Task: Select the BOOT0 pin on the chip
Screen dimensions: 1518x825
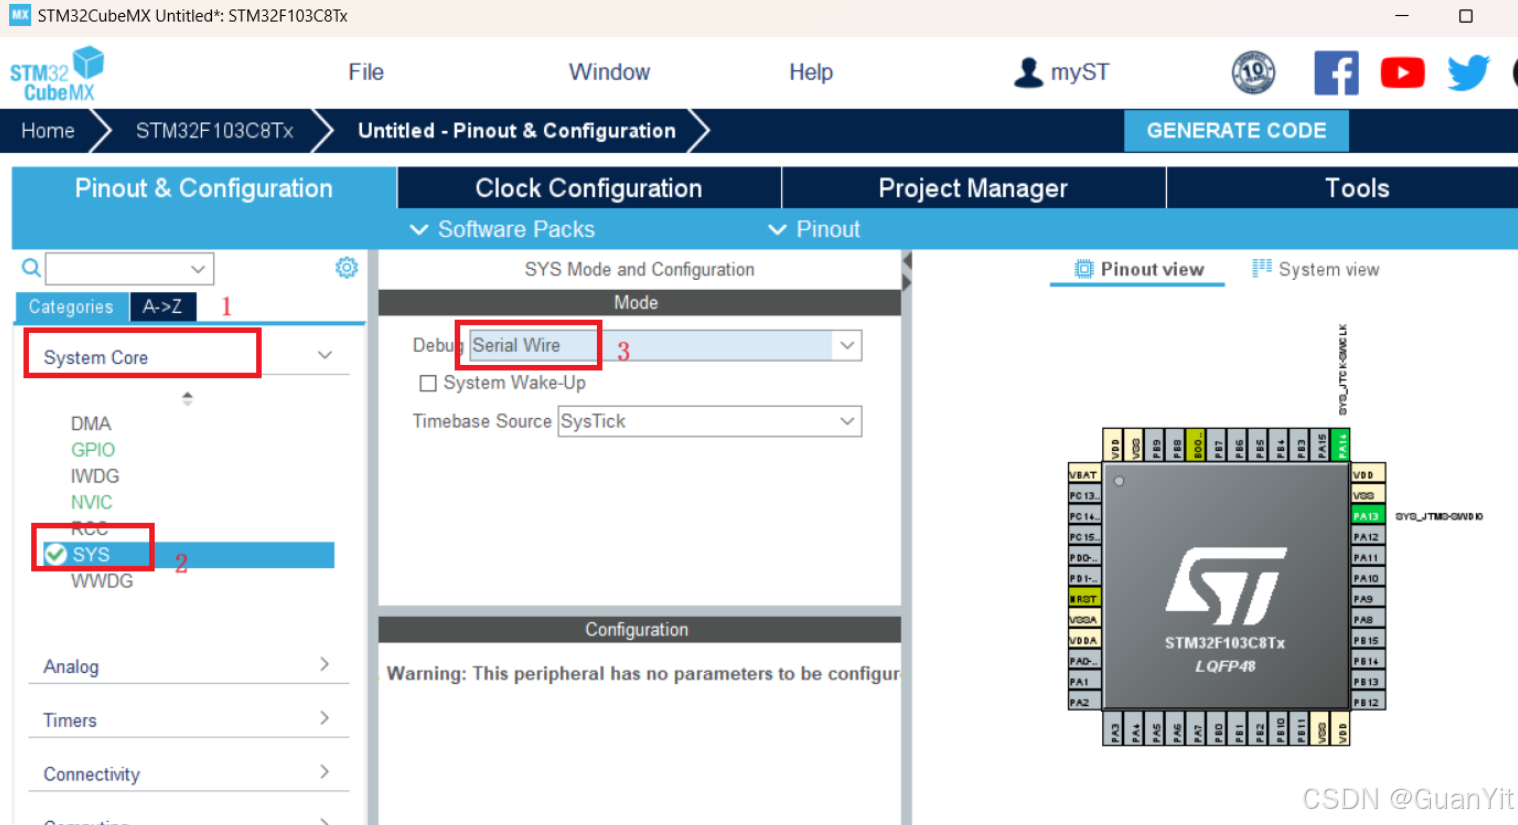Action: pyautogui.click(x=1196, y=445)
